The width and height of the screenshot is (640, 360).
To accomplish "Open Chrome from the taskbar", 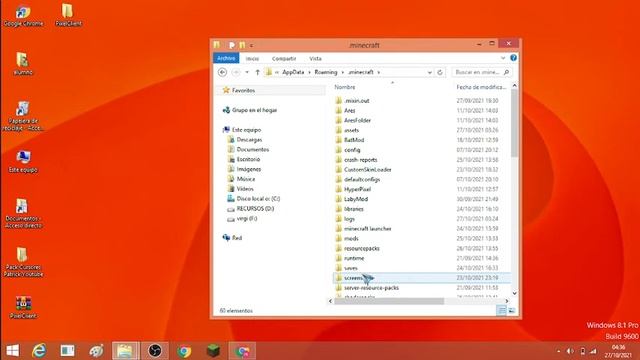I will tap(184, 351).
